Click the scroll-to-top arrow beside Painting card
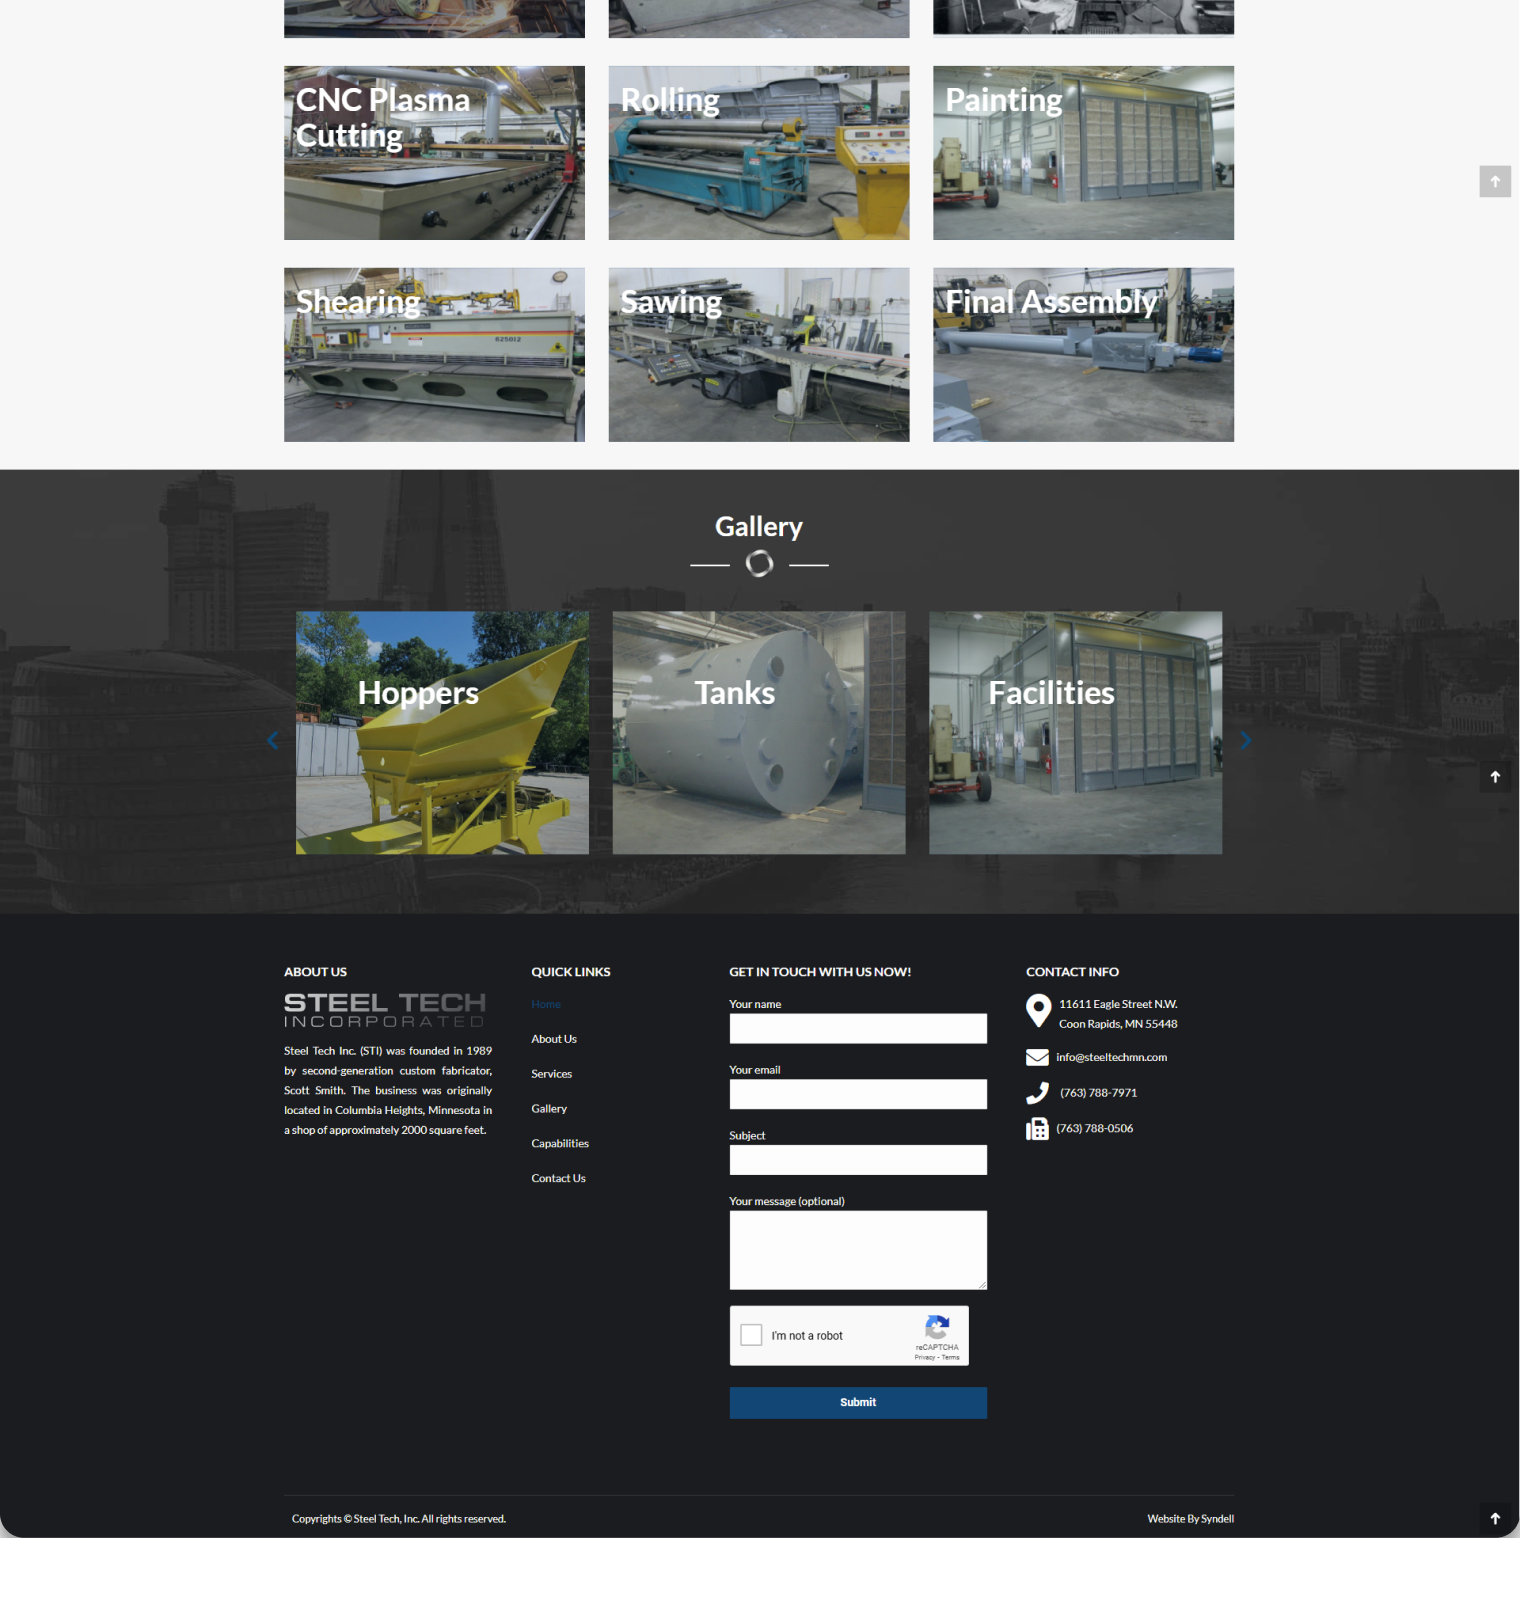 coord(1495,181)
